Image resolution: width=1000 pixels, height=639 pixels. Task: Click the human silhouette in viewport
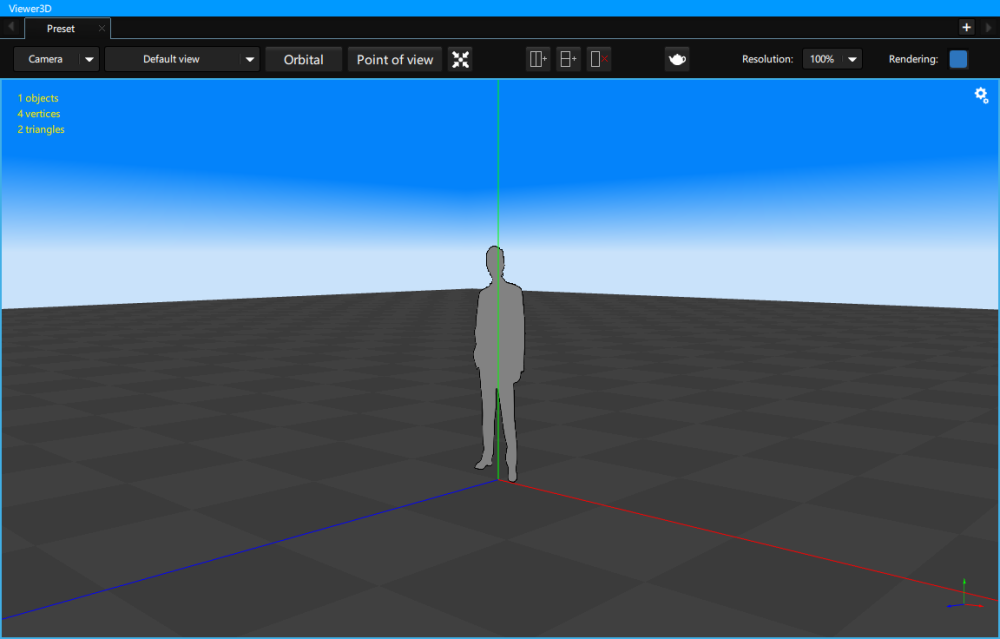pyautogui.click(x=499, y=340)
